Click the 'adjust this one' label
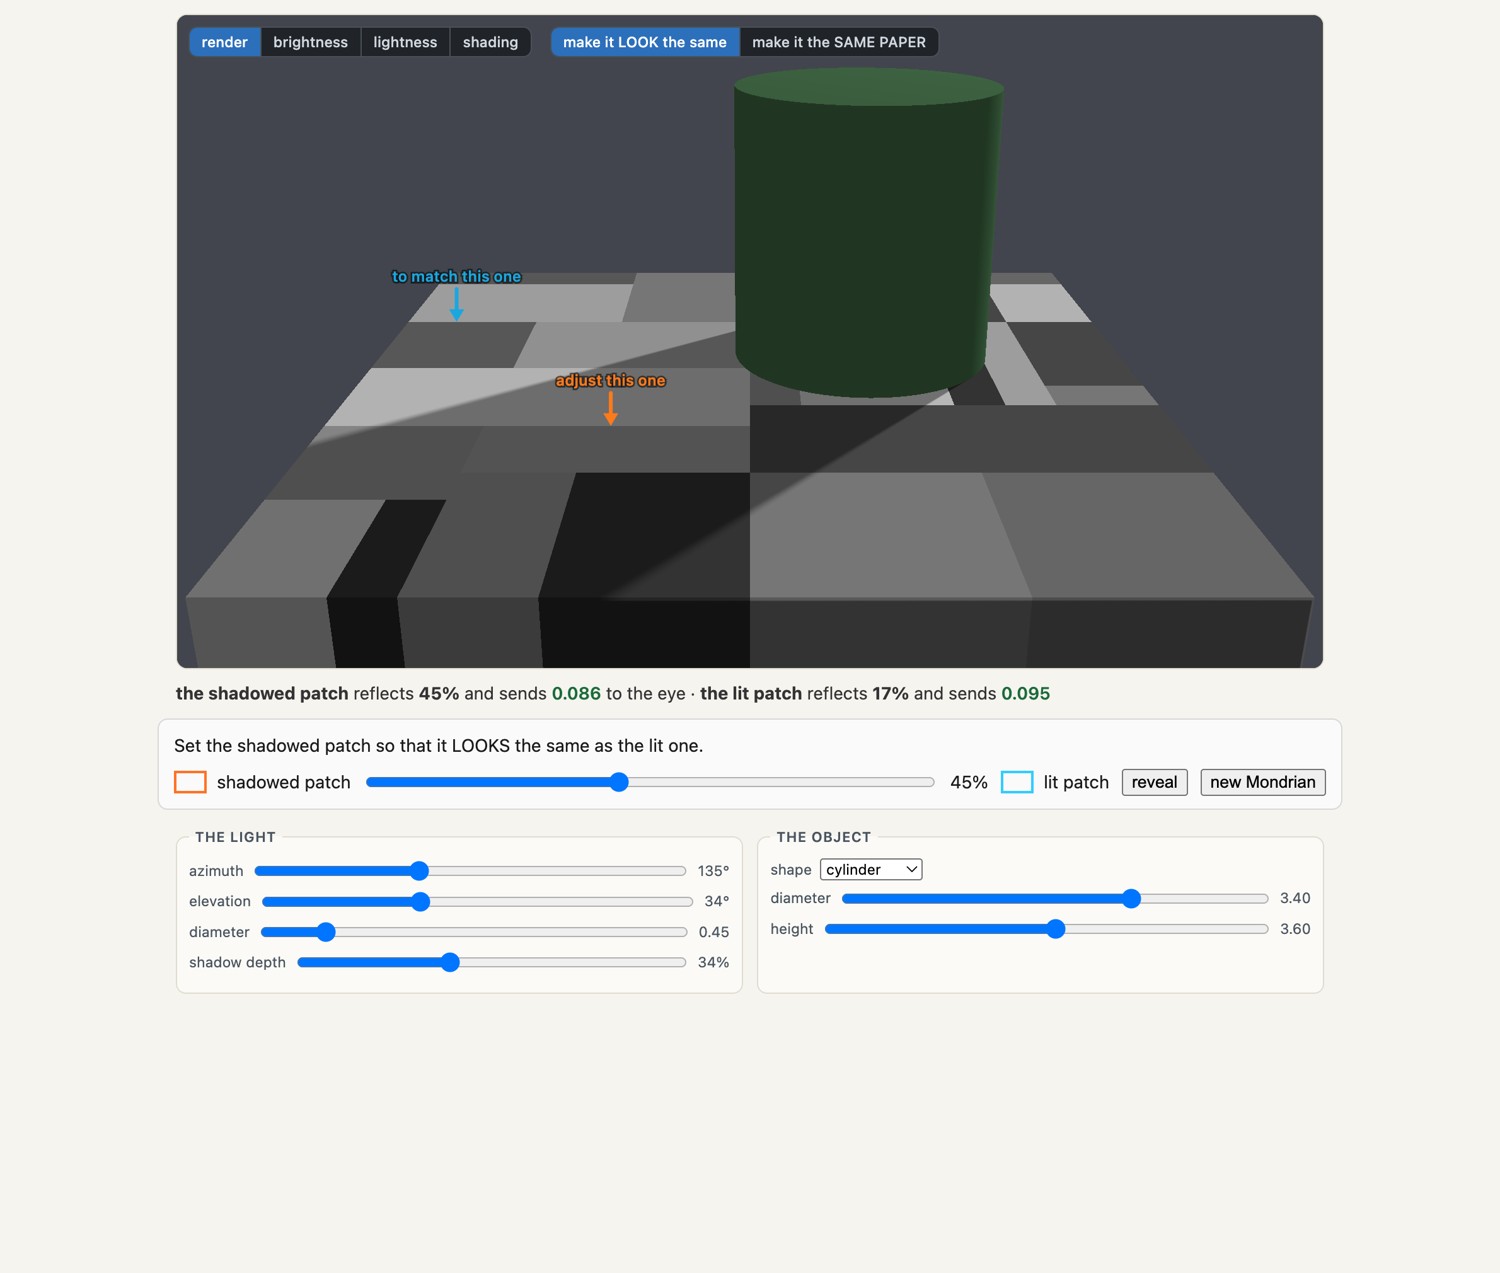This screenshot has height=1273, width=1500. tap(610, 381)
